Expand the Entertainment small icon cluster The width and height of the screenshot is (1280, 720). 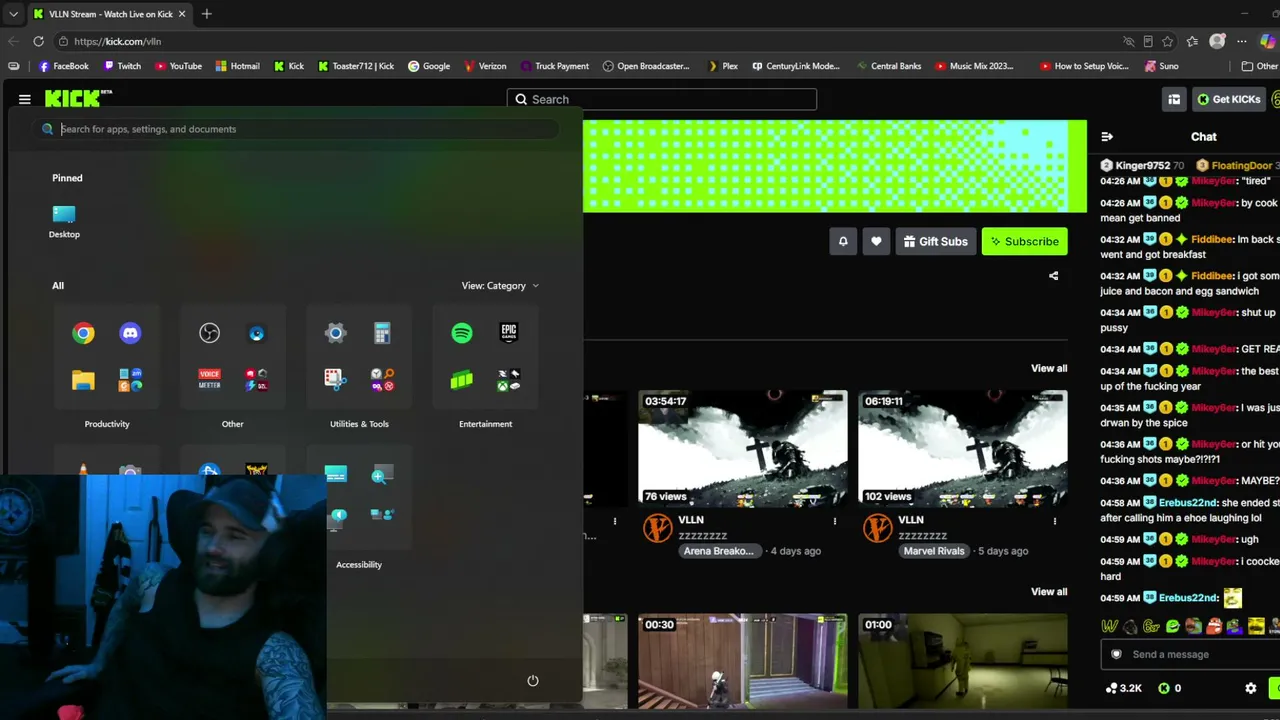coord(508,380)
